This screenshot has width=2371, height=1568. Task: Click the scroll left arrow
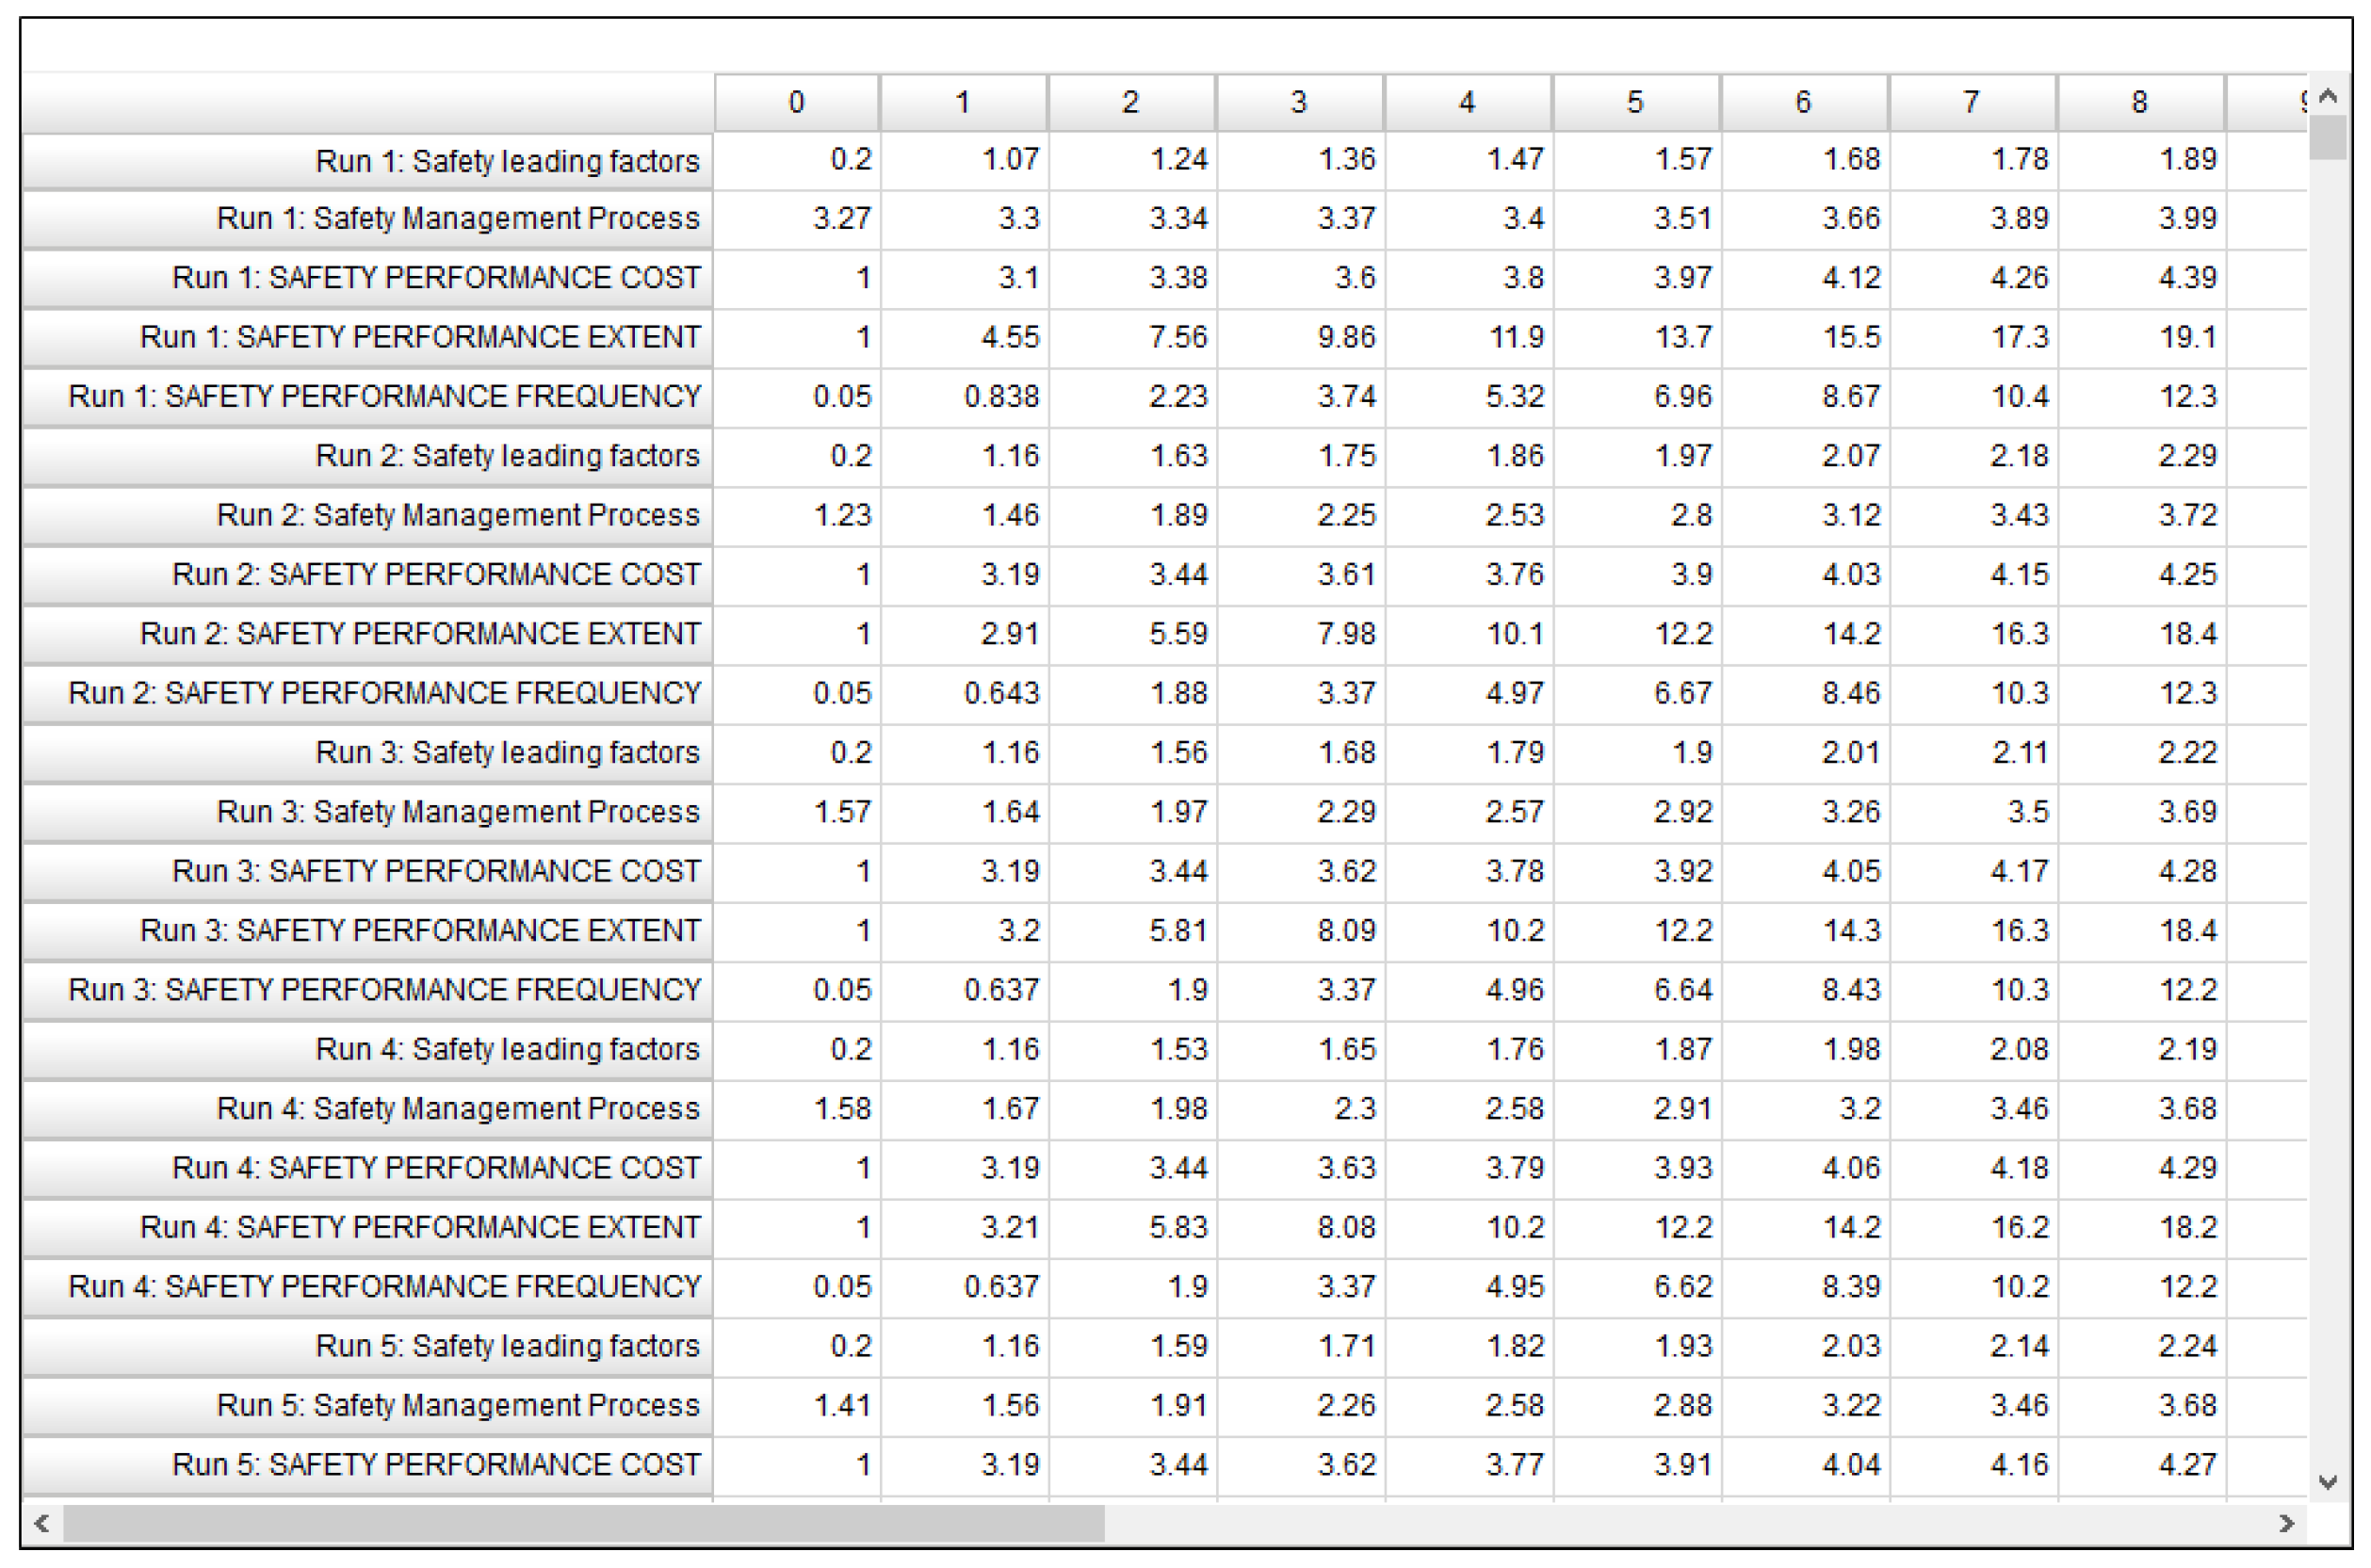click(x=42, y=1523)
